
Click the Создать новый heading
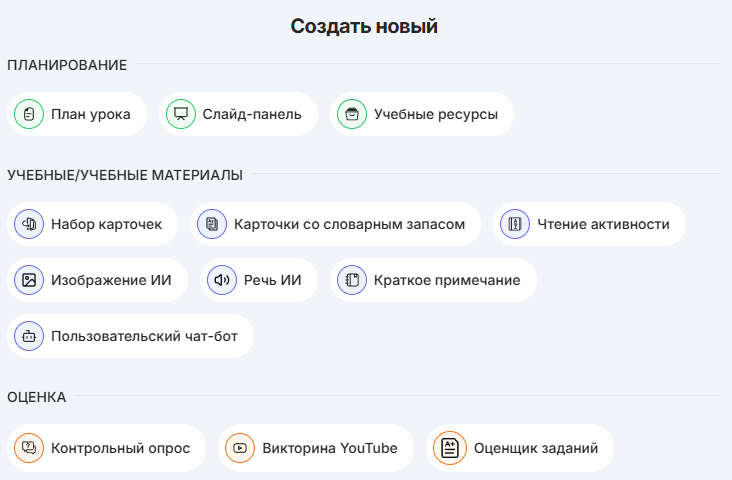[x=364, y=27]
